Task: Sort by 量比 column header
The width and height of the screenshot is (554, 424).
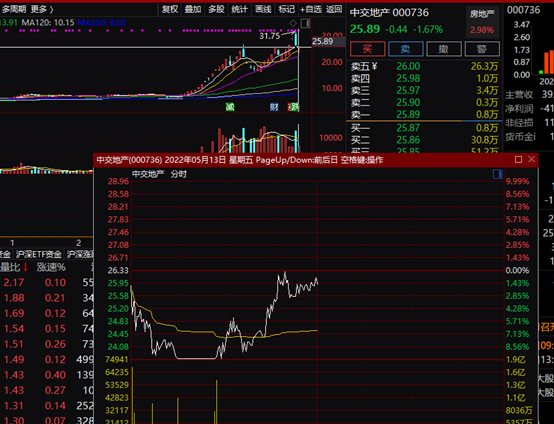Action: [10, 267]
